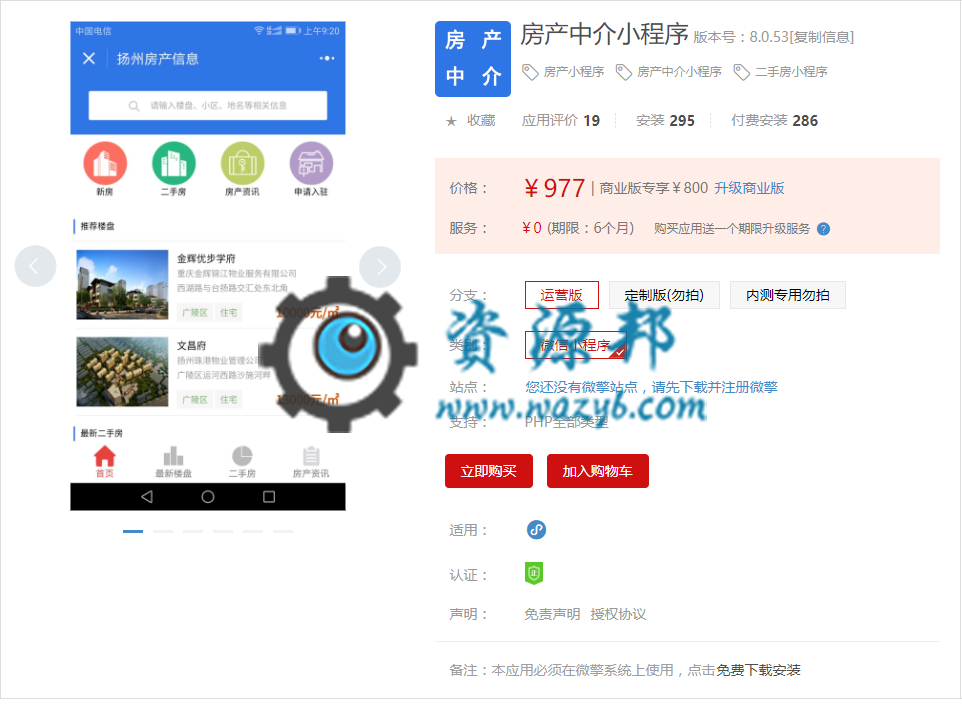
Task: Click the 立即购买 button
Action: pyautogui.click(x=488, y=471)
